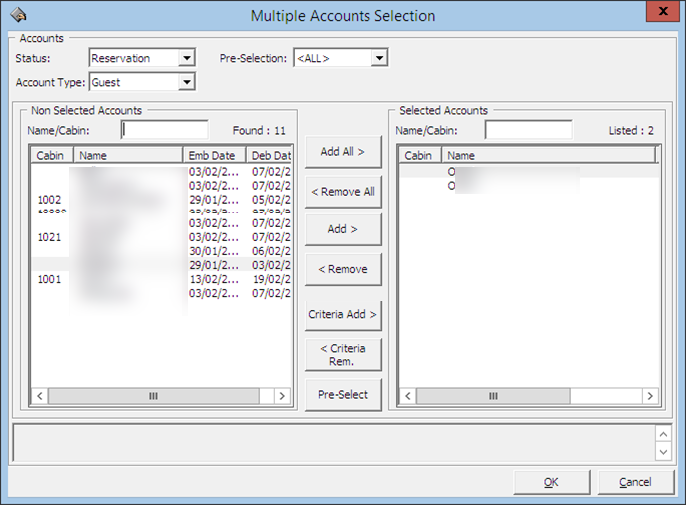Click the application icon in the title bar
The width and height of the screenshot is (686, 505).
click(19, 15)
